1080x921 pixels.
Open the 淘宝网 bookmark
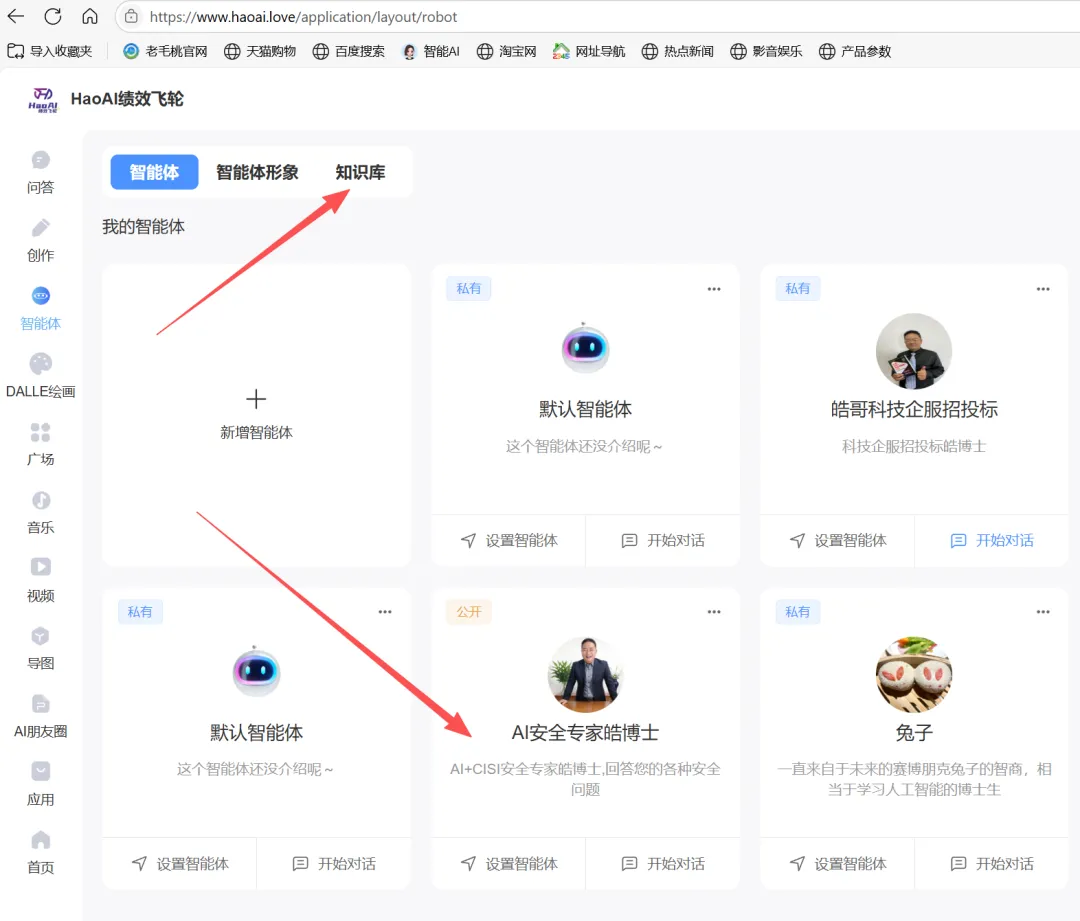[507, 51]
